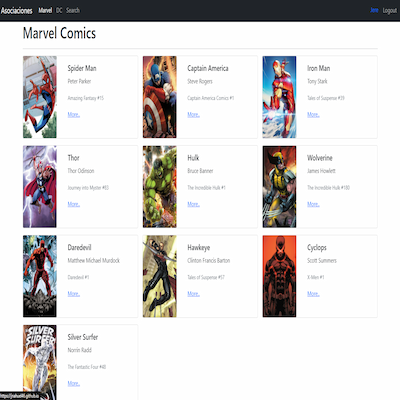Follow the More link for Wolverine
400x400 pixels.
(313, 204)
